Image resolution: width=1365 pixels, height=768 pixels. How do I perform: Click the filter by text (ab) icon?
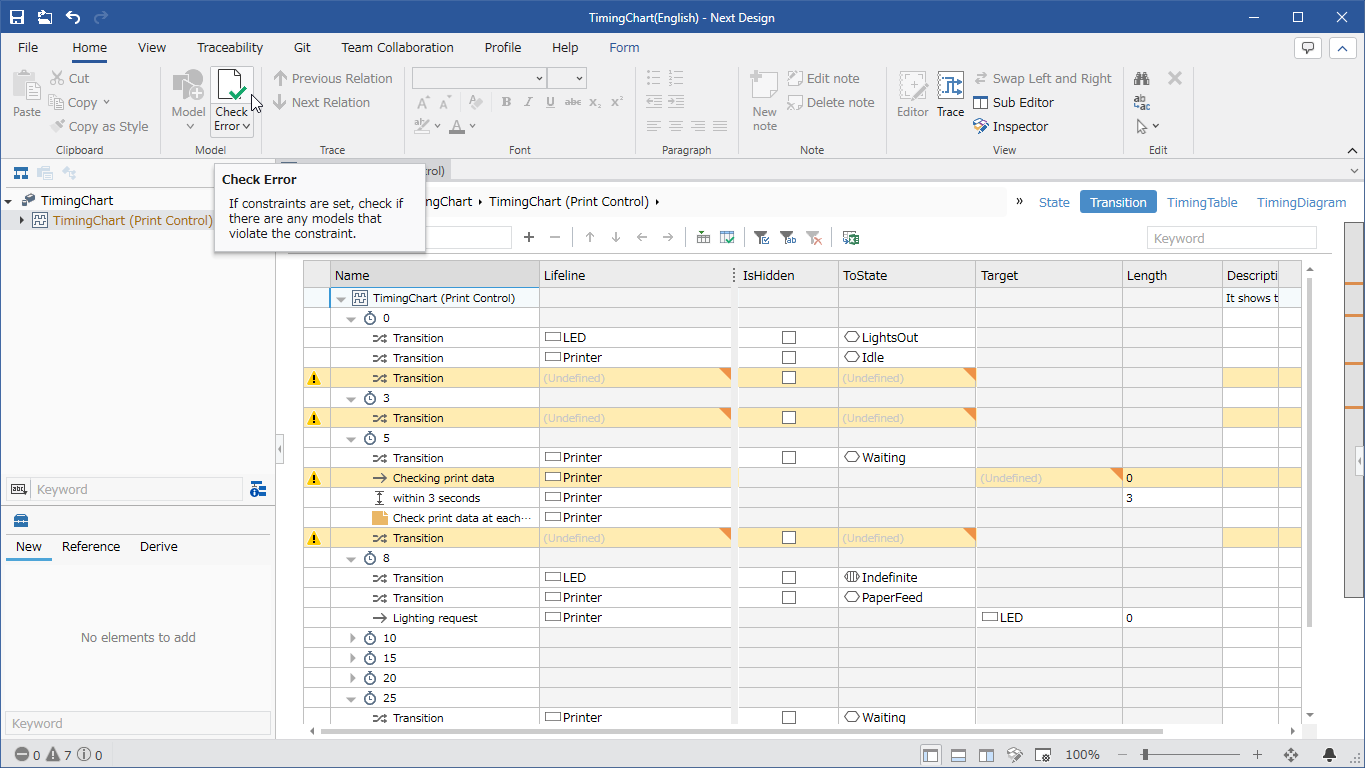coord(788,237)
